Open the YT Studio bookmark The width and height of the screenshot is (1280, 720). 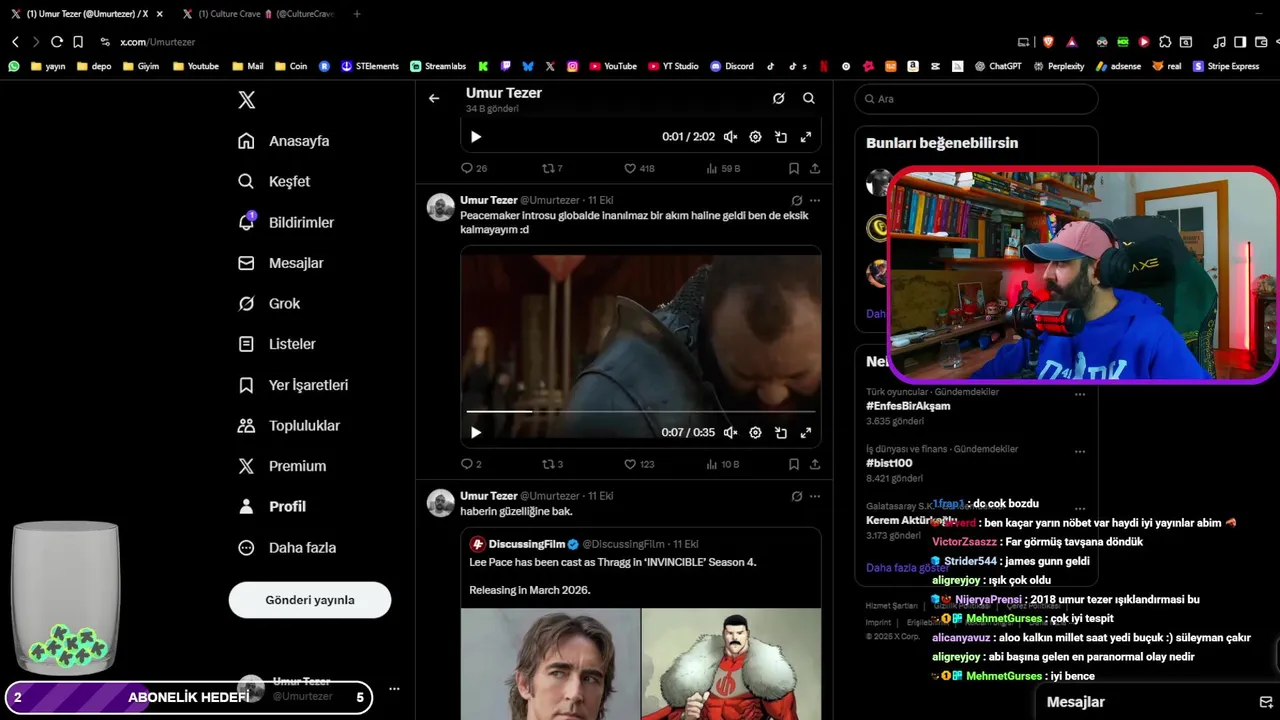coord(673,66)
